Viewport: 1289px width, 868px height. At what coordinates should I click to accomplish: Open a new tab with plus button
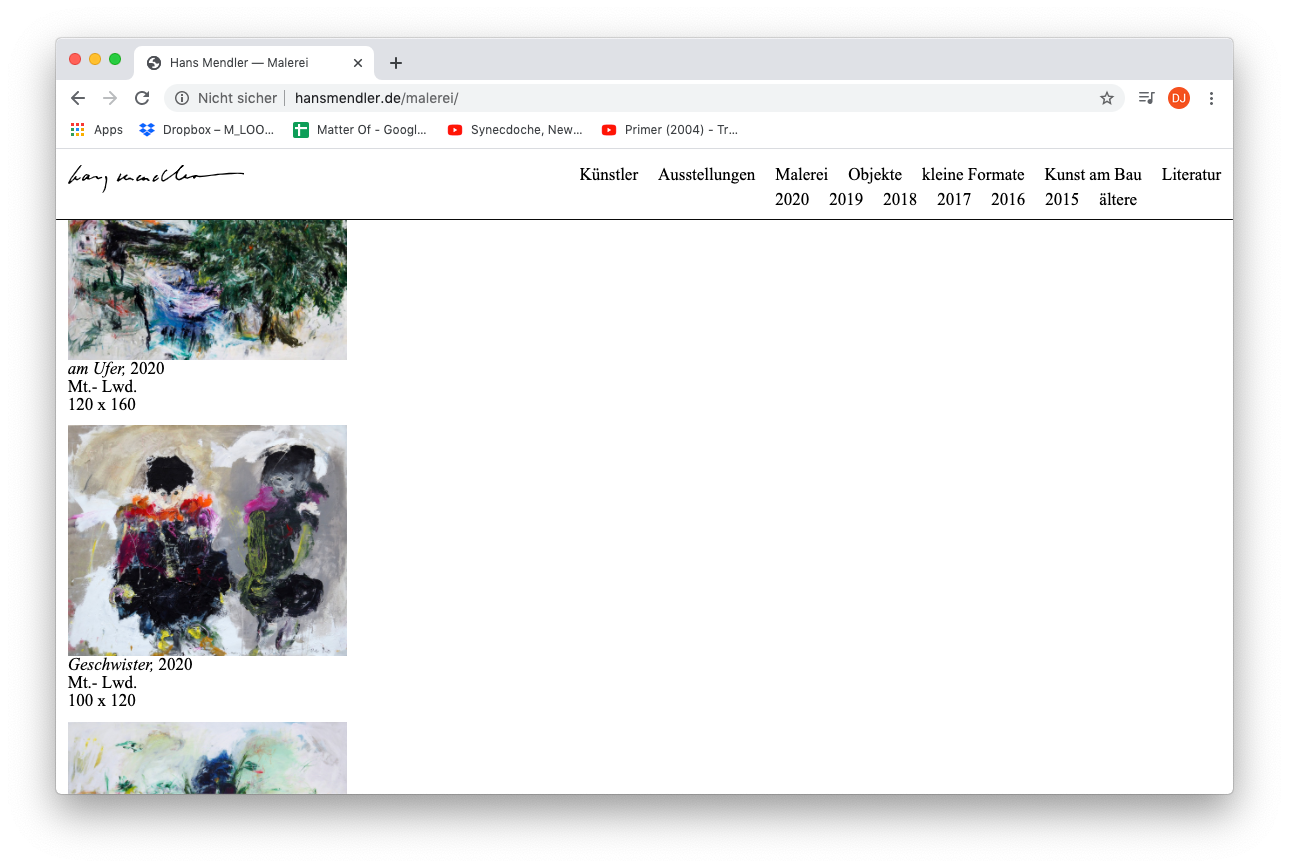pyautogui.click(x=396, y=63)
